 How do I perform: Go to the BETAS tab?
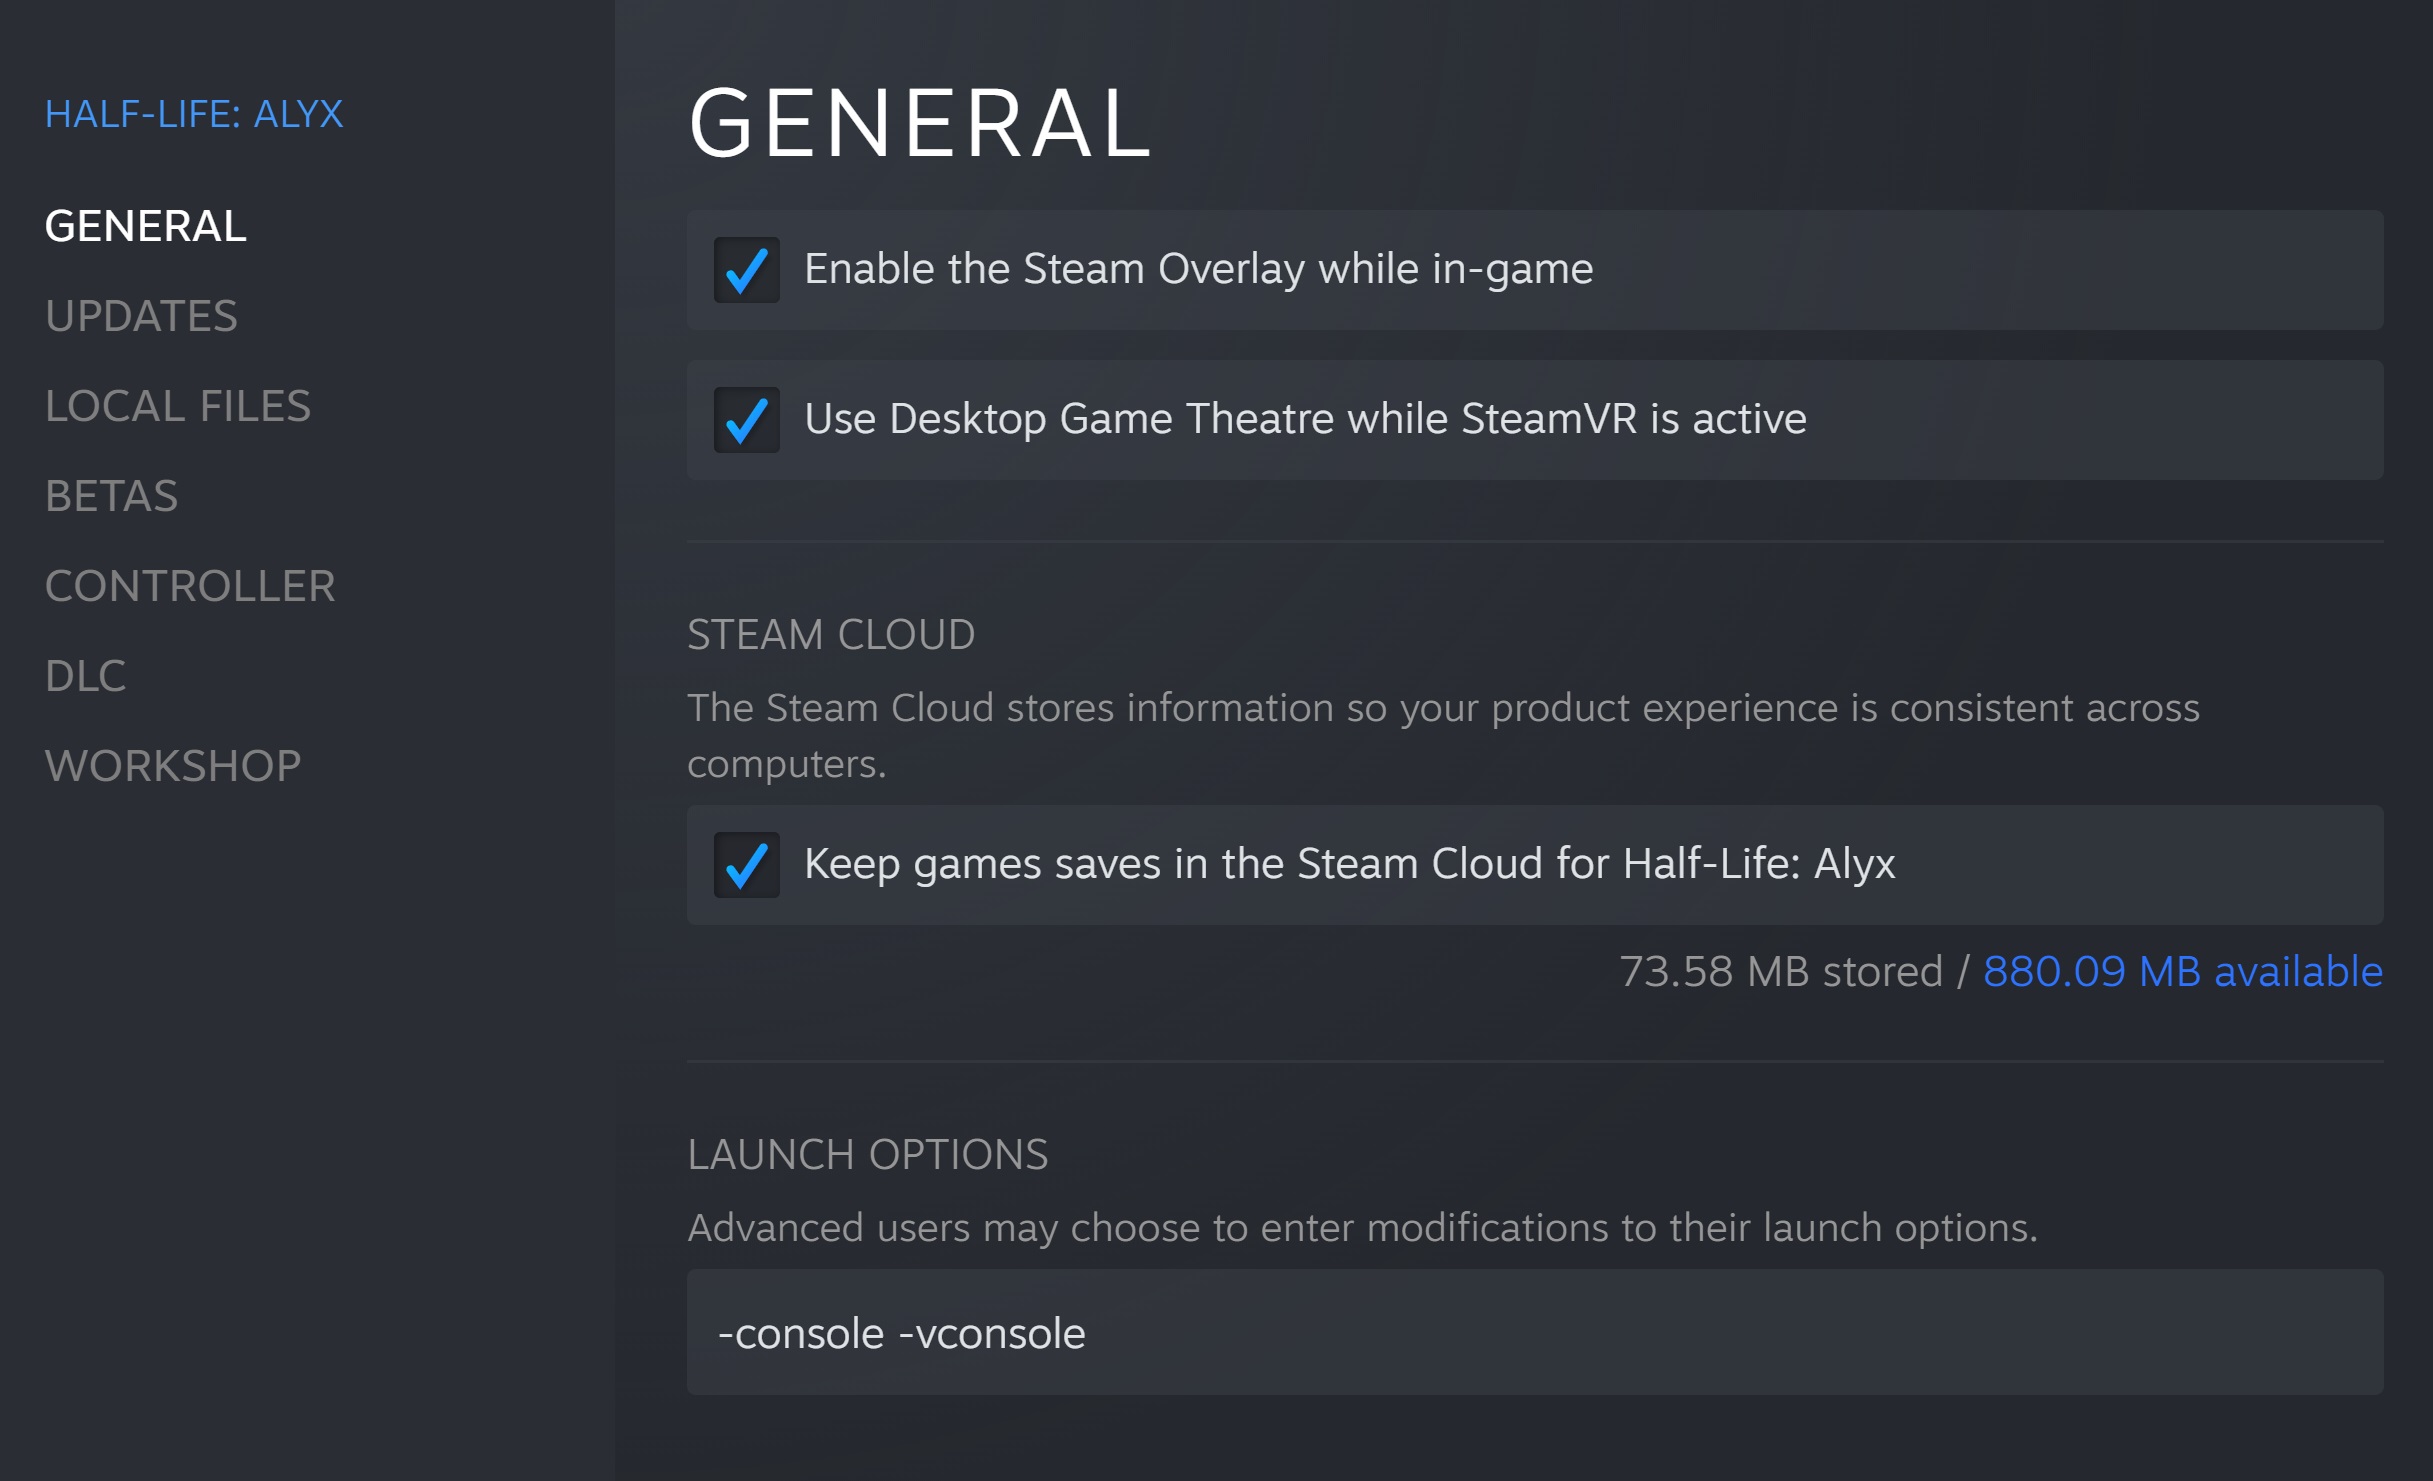[x=111, y=496]
